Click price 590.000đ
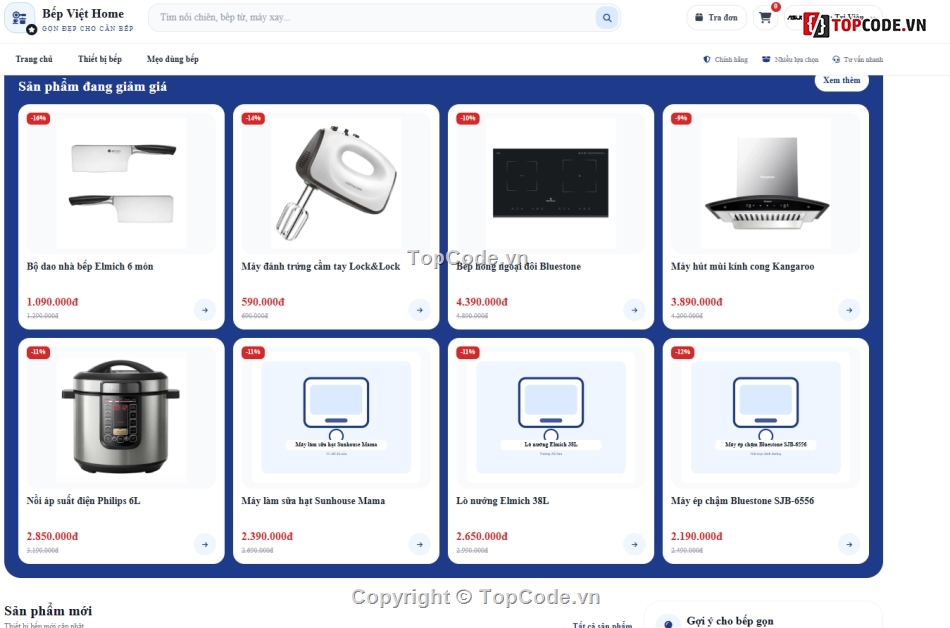 263,302
